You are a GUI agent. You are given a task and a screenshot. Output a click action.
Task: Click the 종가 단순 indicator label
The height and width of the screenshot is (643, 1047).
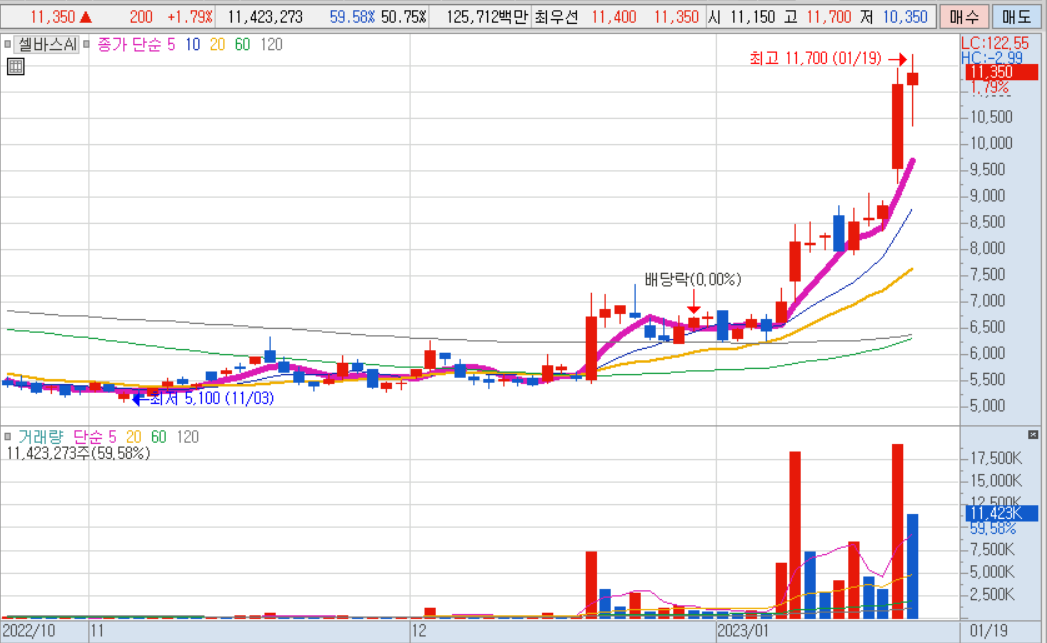tap(130, 45)
